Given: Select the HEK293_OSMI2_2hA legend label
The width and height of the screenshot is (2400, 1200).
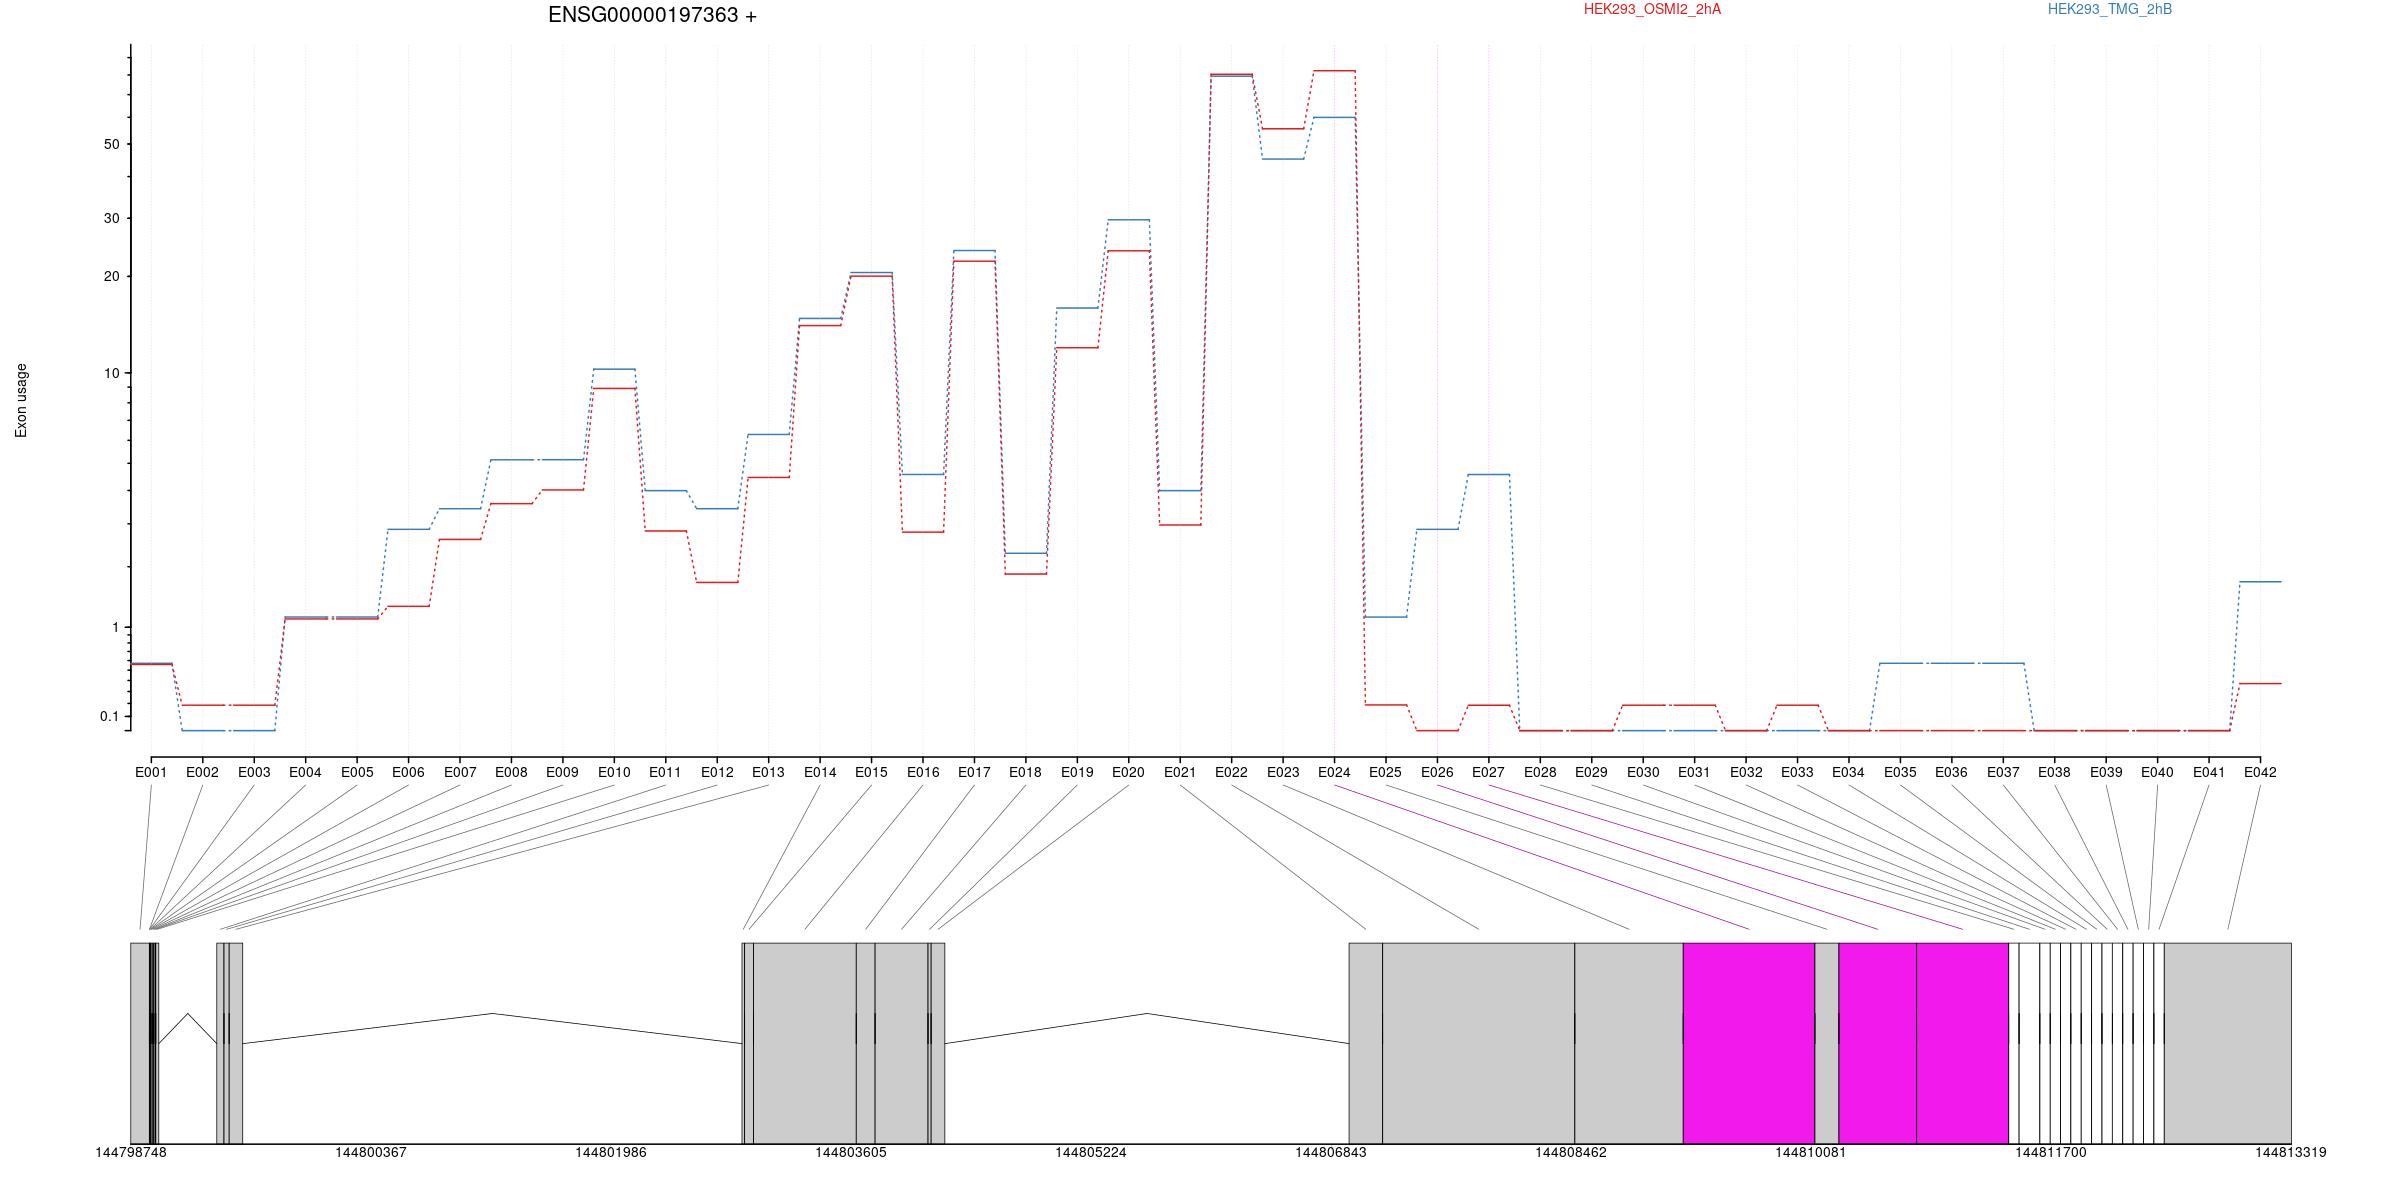Looking at the screenshot, I should pos(1652,9).
